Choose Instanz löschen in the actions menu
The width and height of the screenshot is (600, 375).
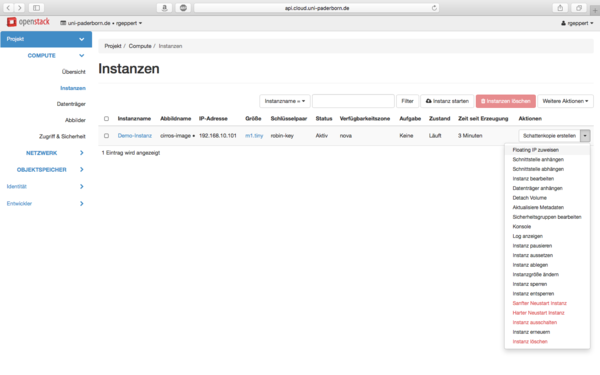click(x=548, y=341)
